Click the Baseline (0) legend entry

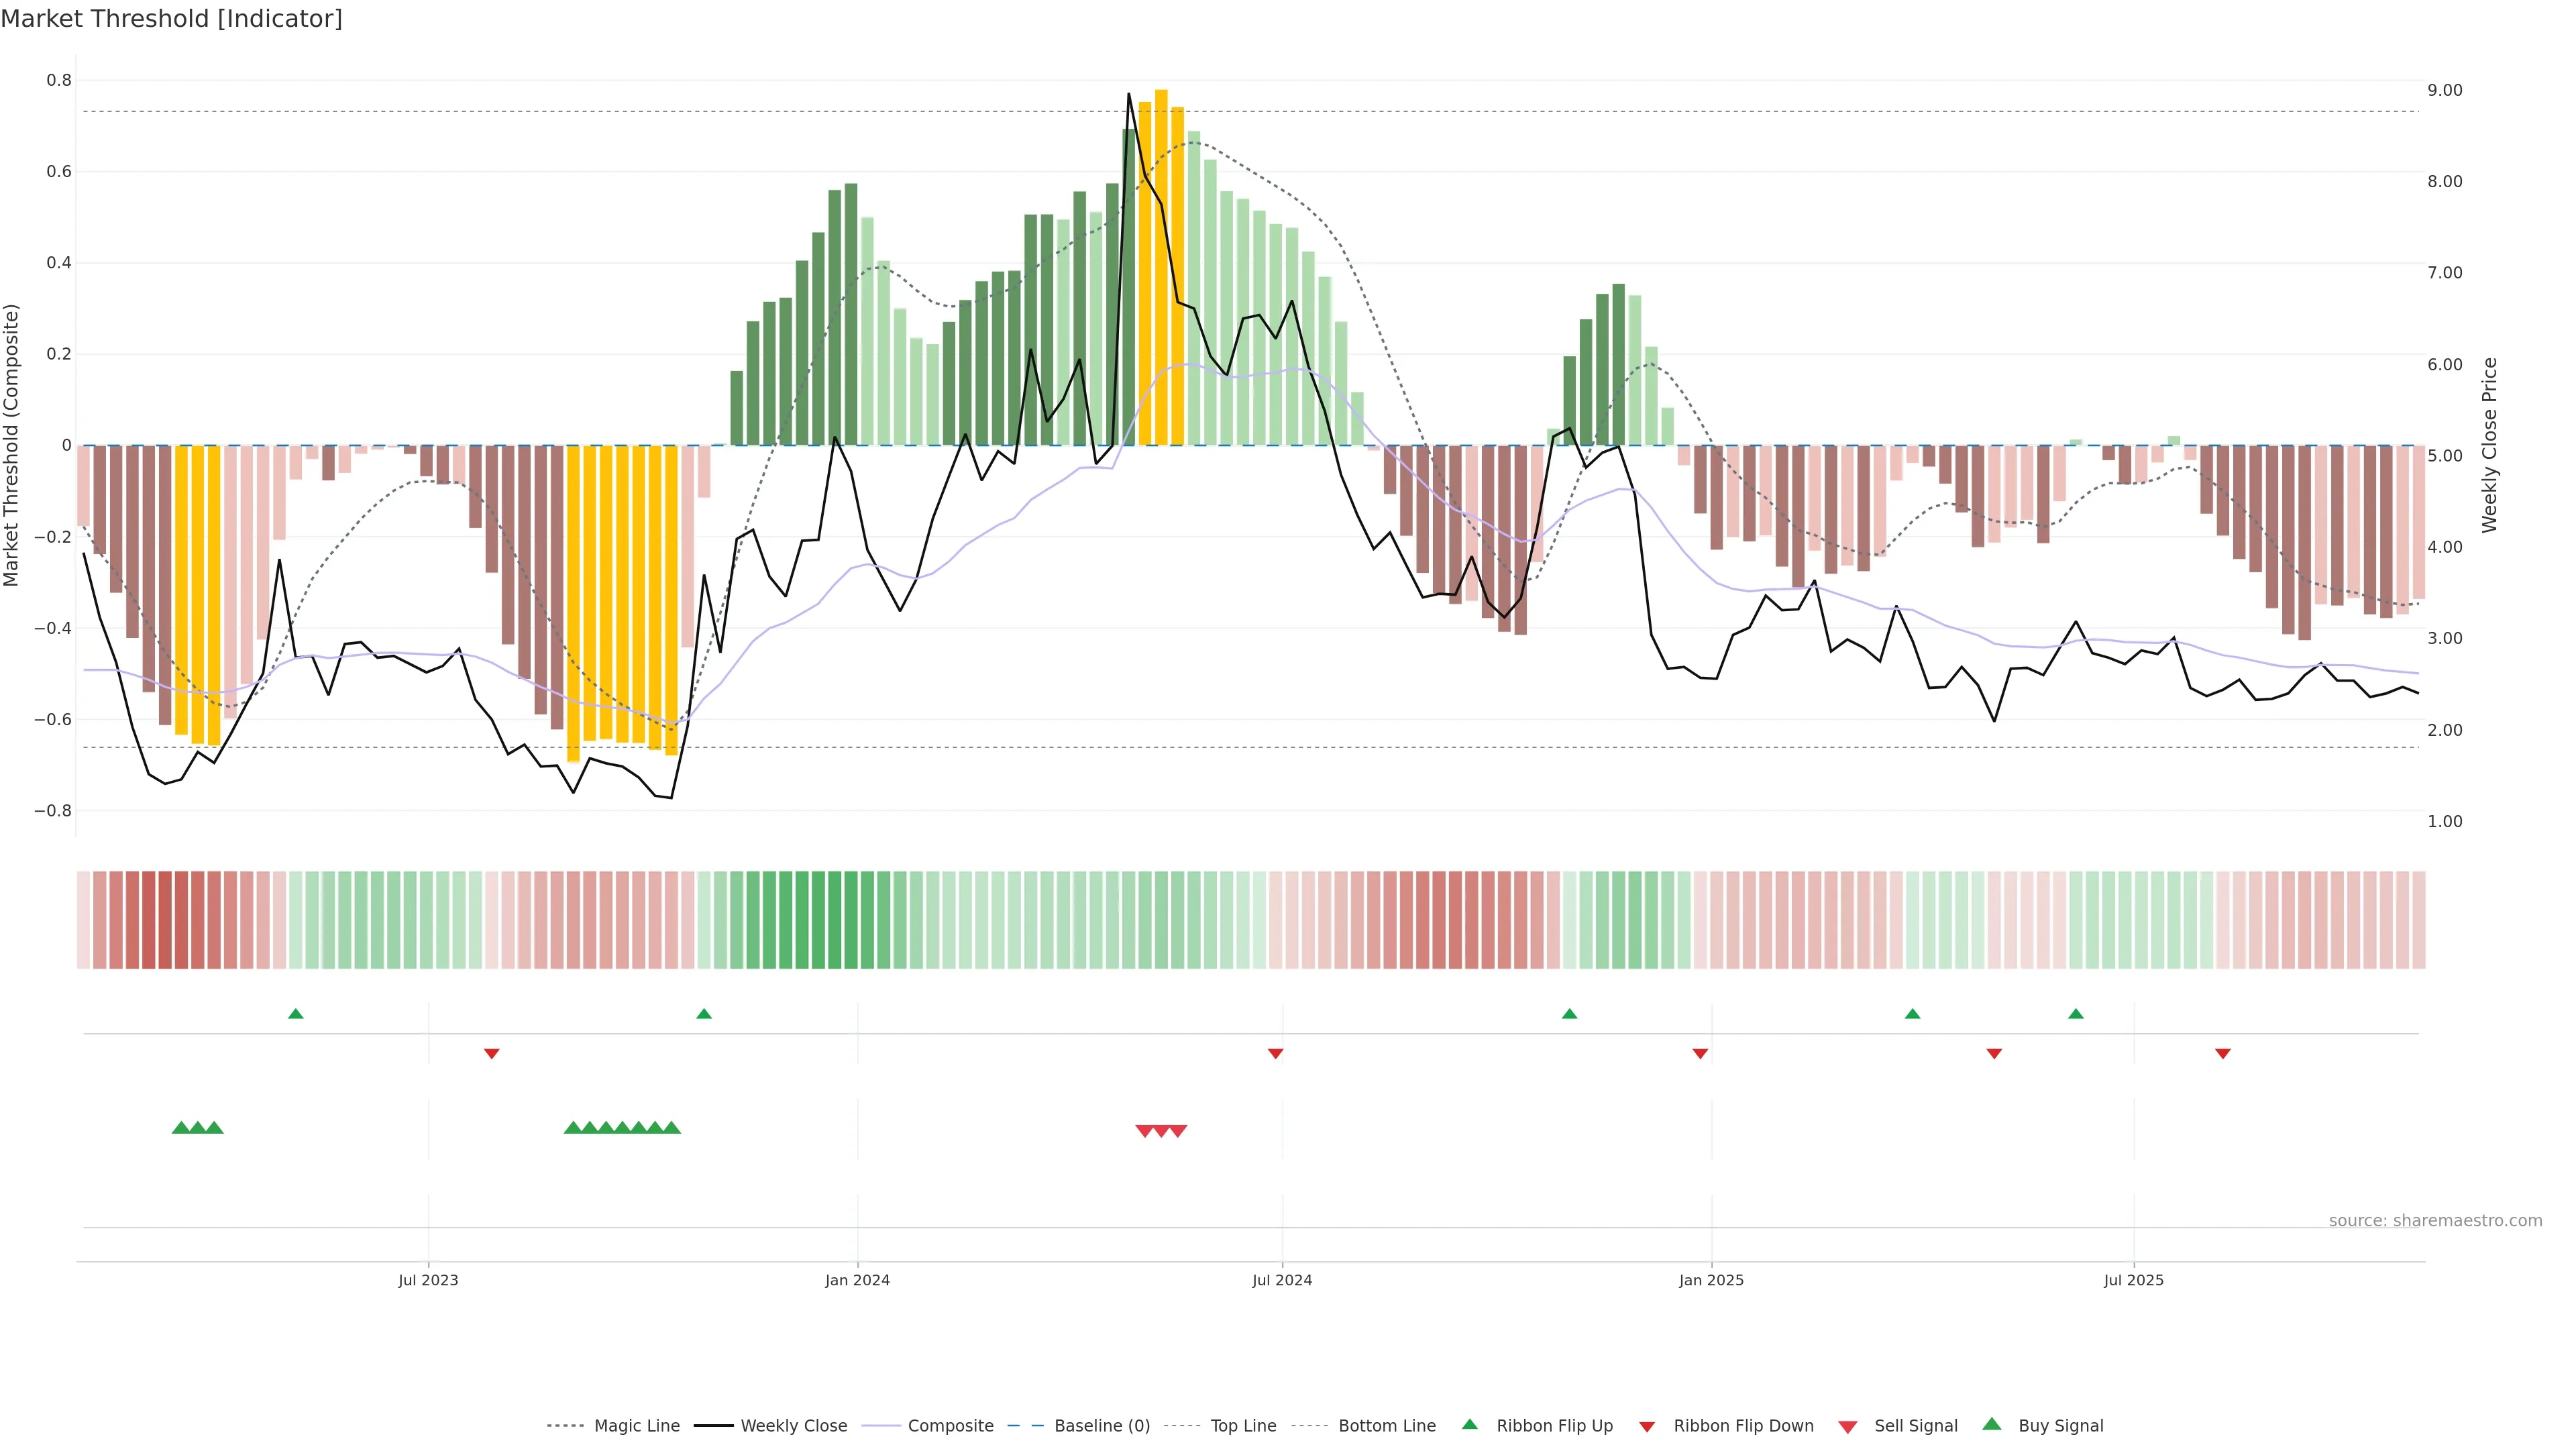(1101, 1426)
